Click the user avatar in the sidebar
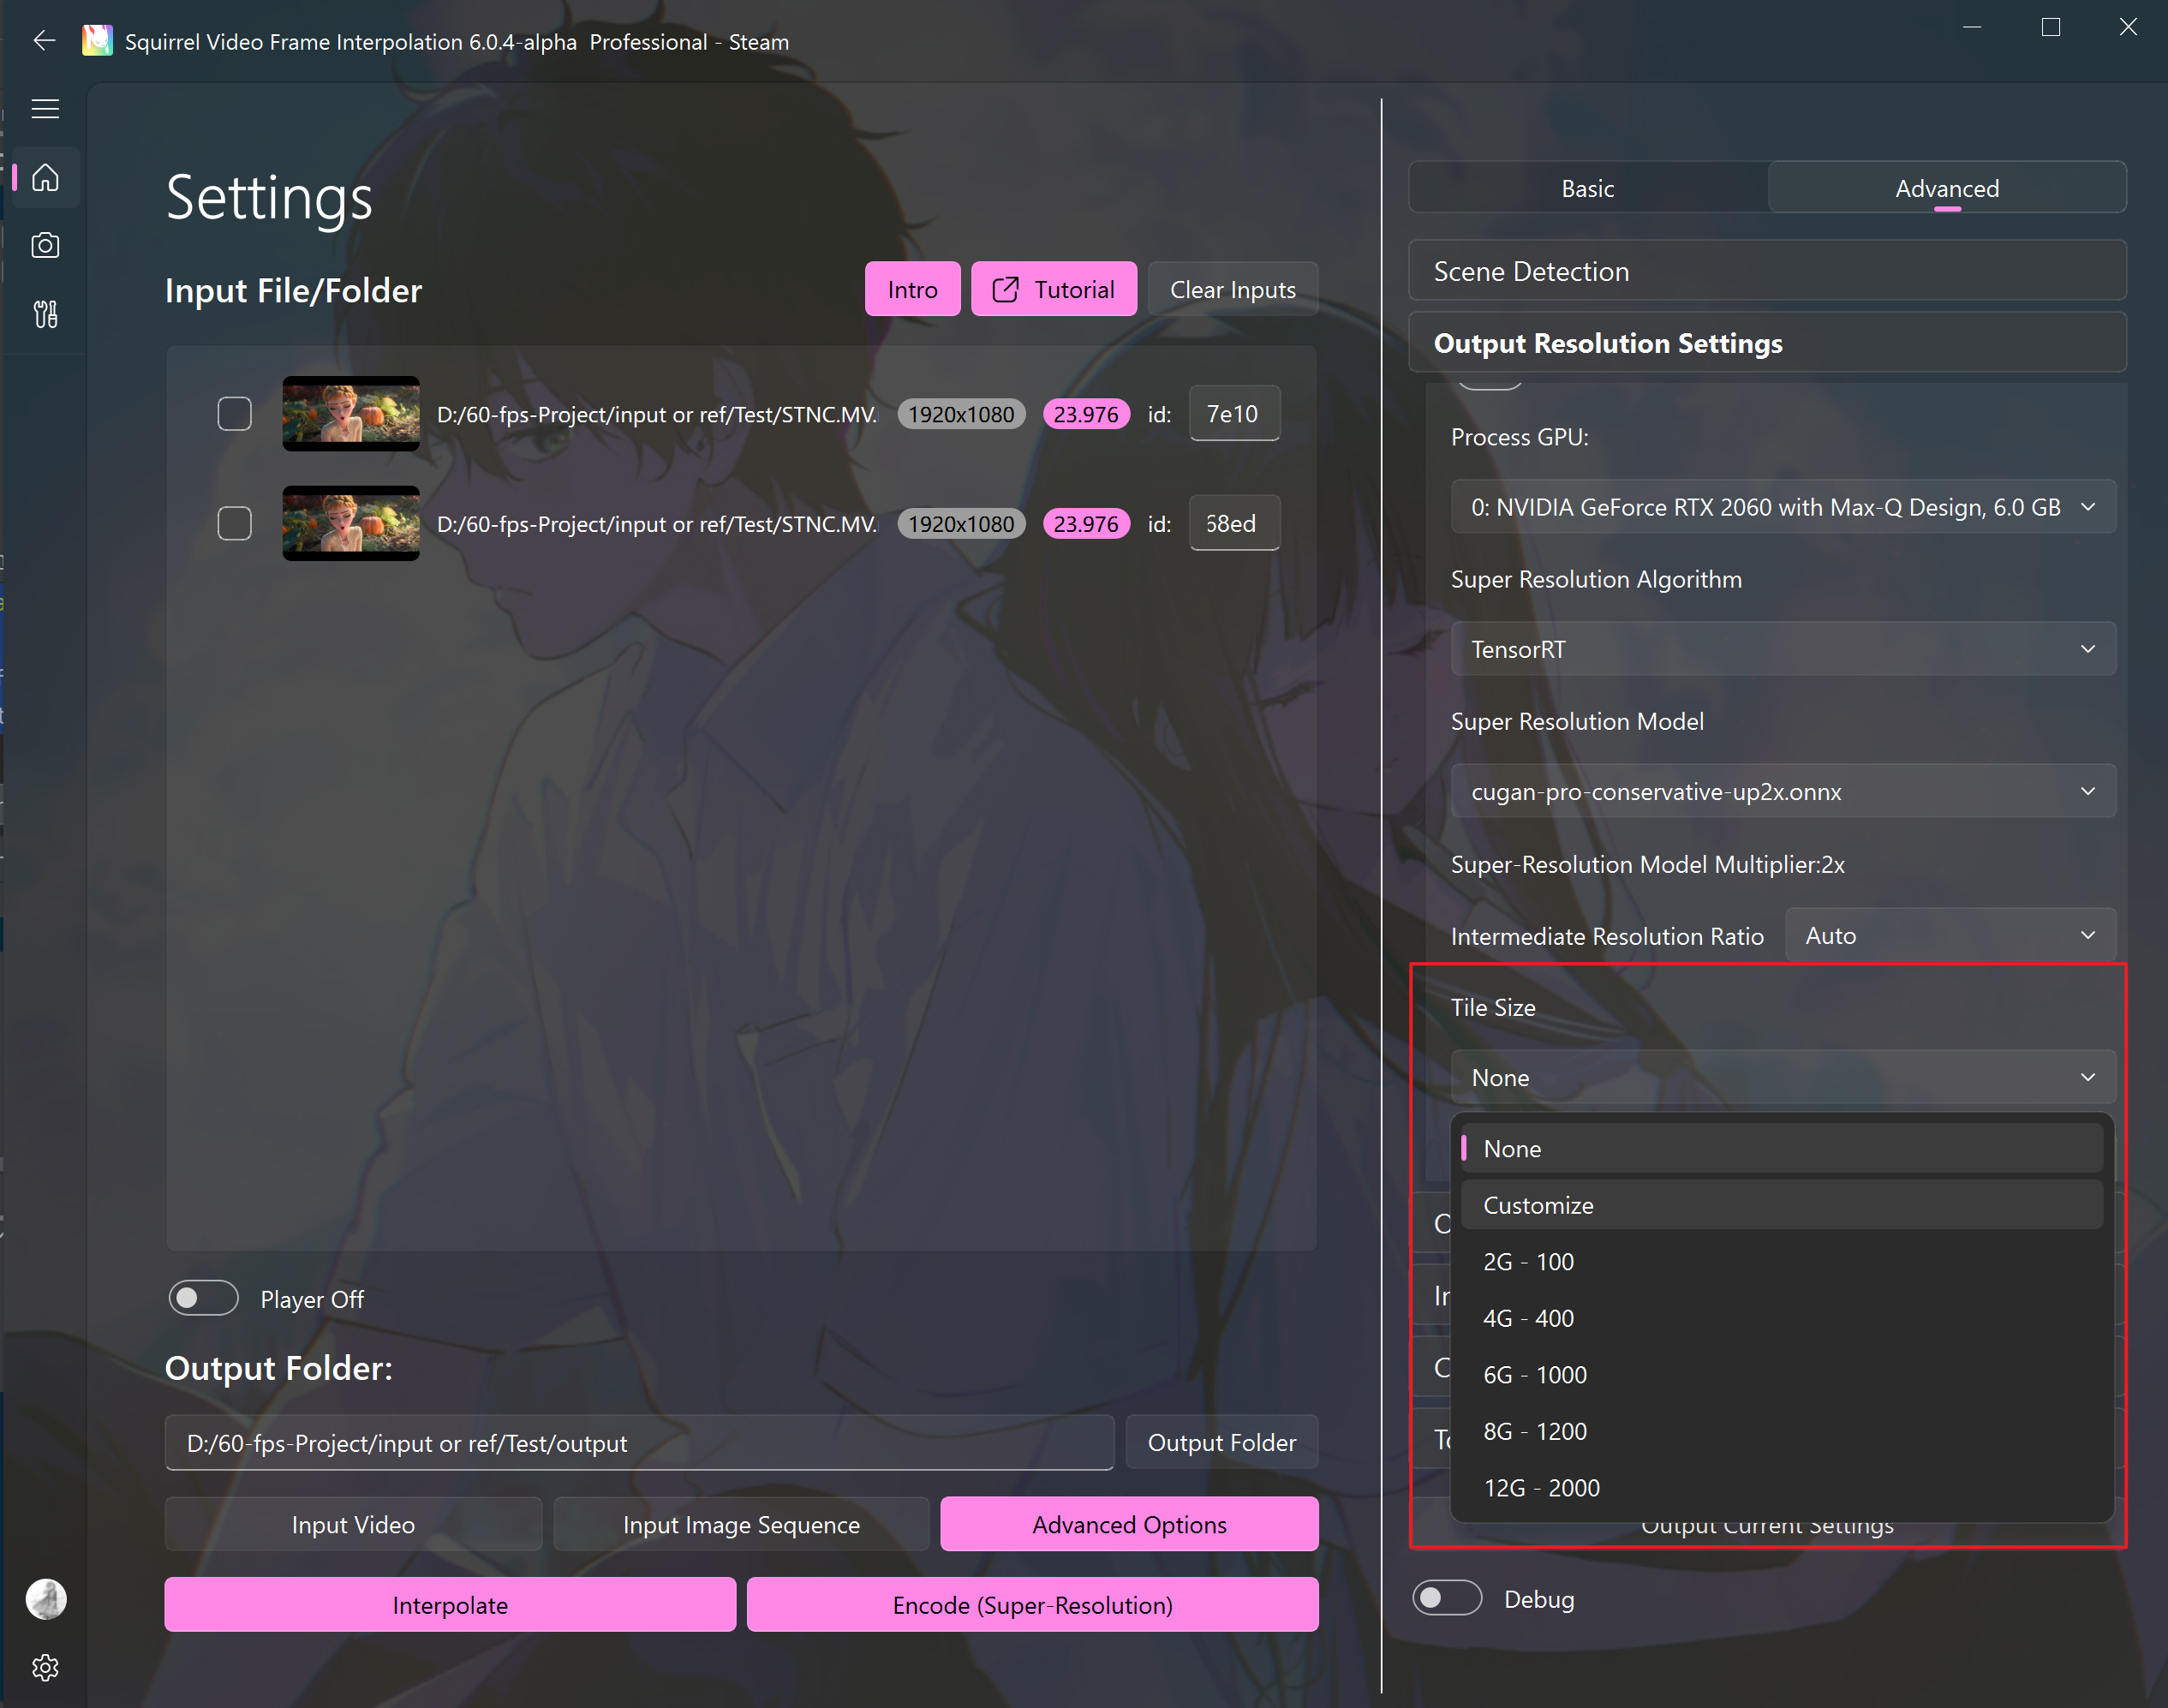This screenshot has height=1708, width=2168. click(x=45, y=1599)
